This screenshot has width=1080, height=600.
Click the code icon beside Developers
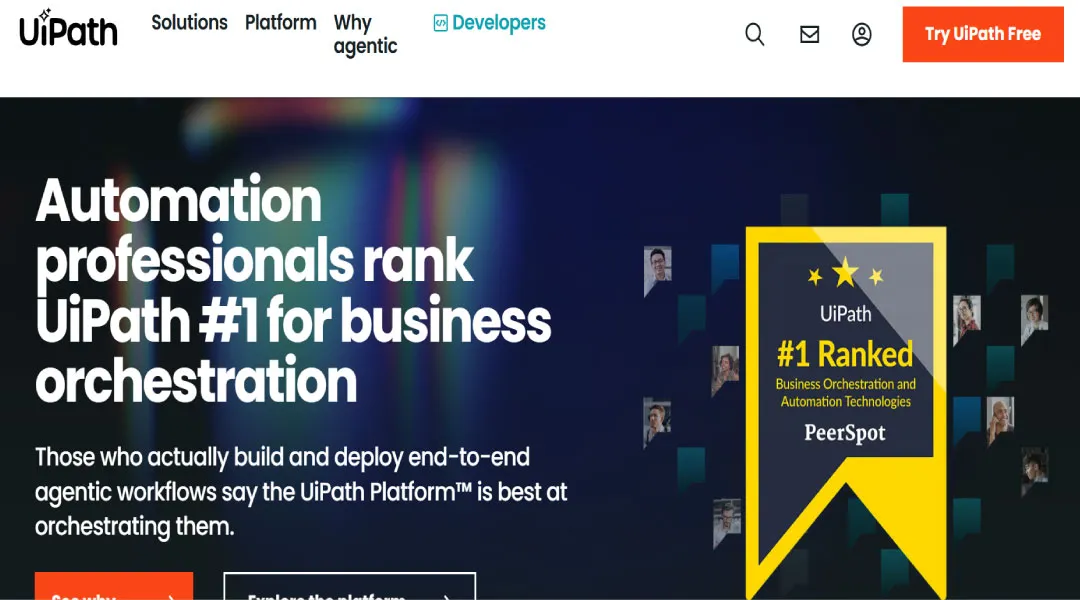[x=440, y=23]
